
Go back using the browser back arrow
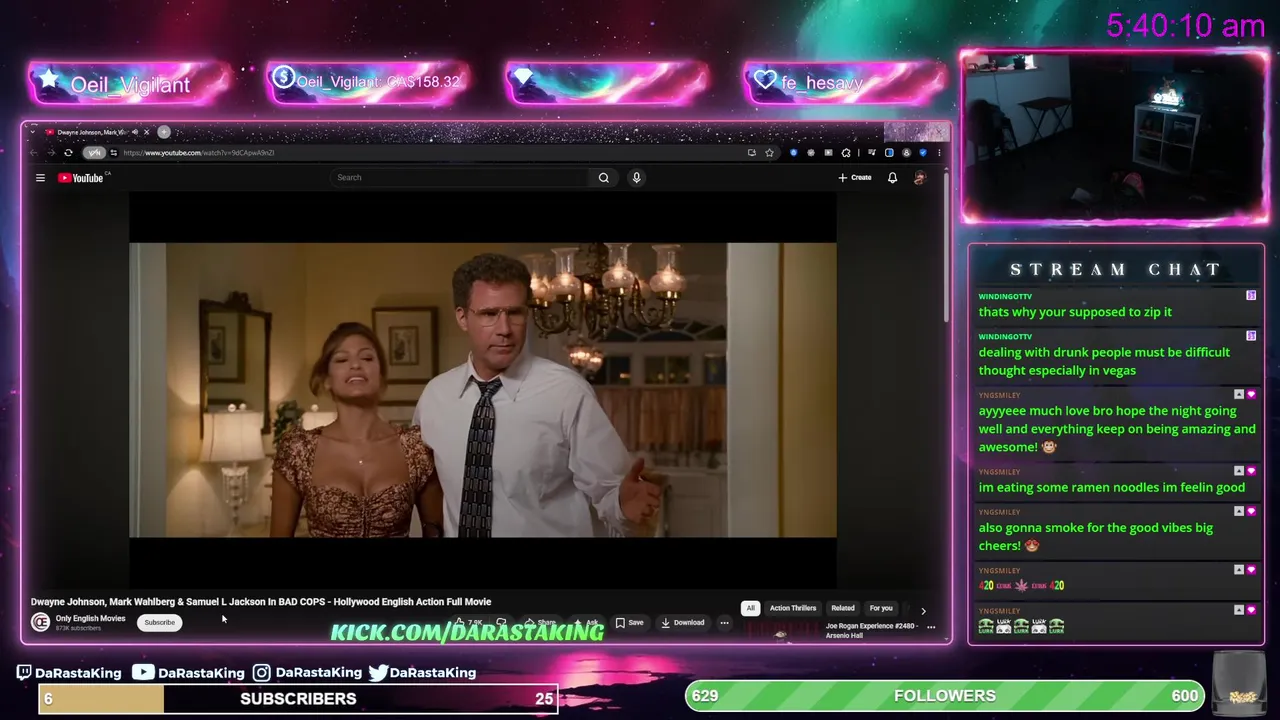point(34,153)
